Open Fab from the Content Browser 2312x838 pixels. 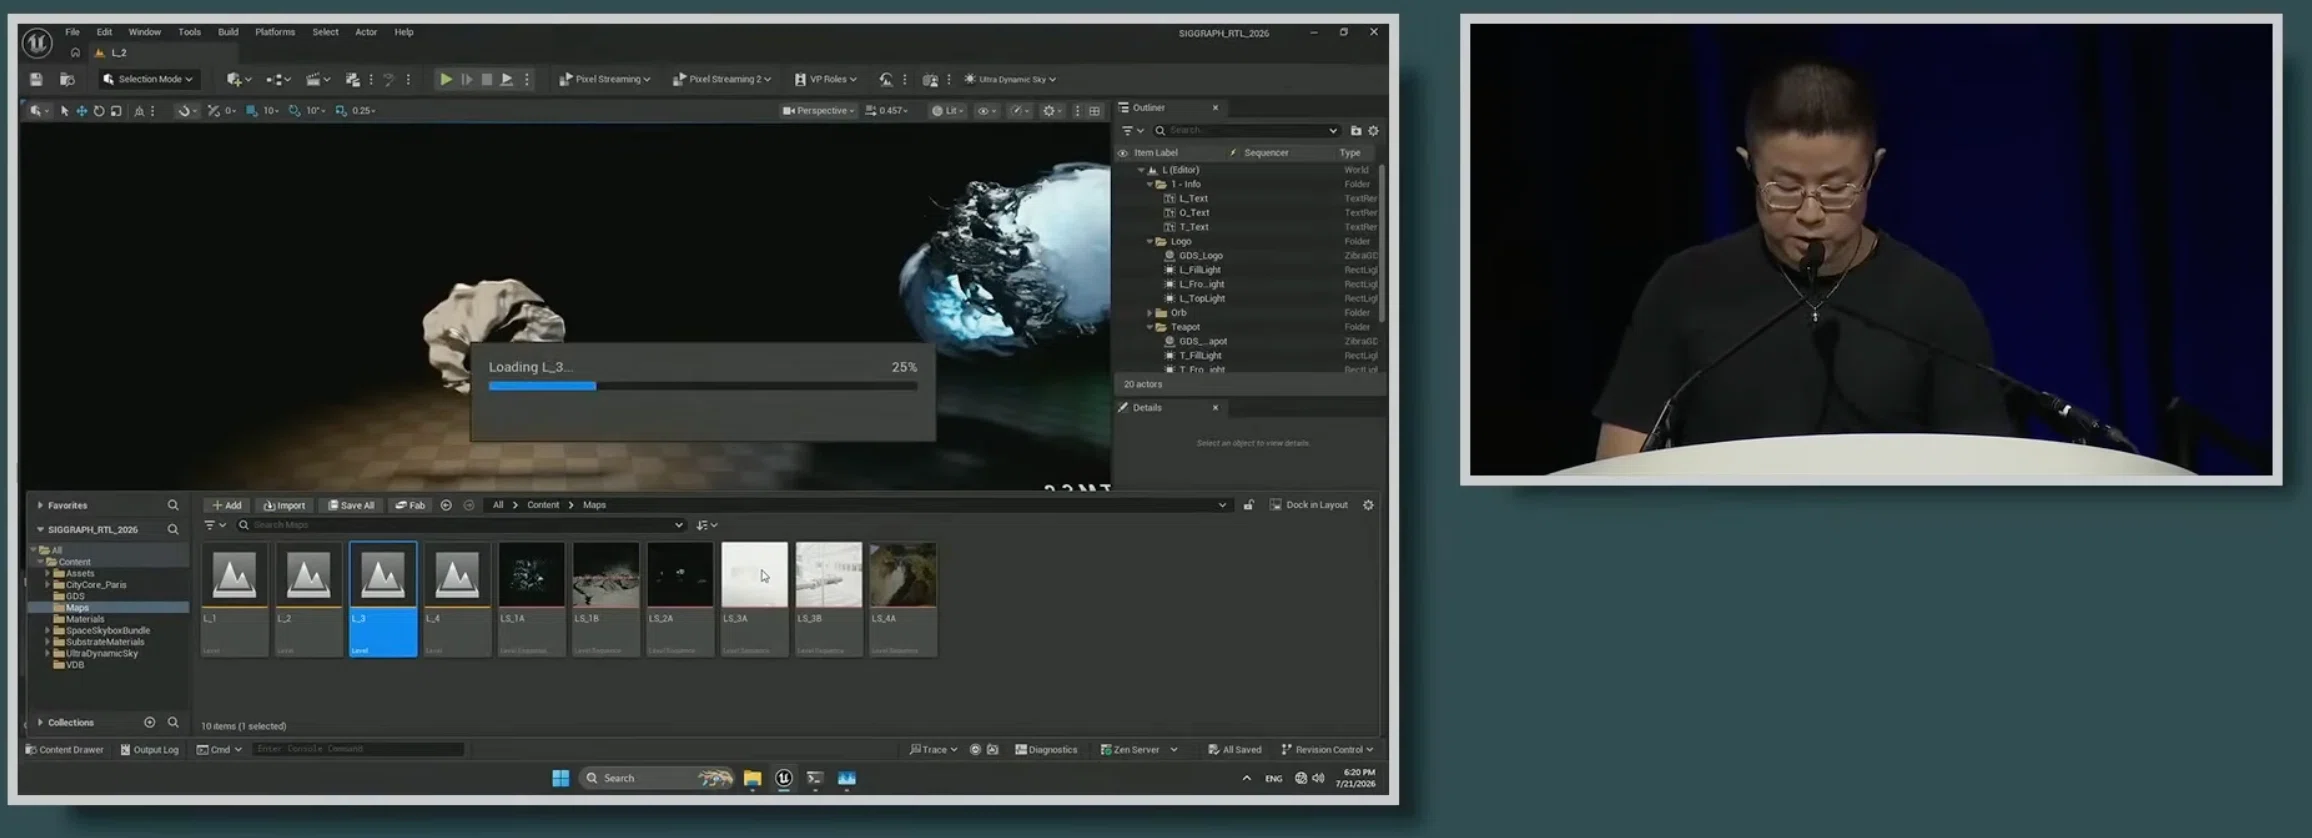click(410, 505)
